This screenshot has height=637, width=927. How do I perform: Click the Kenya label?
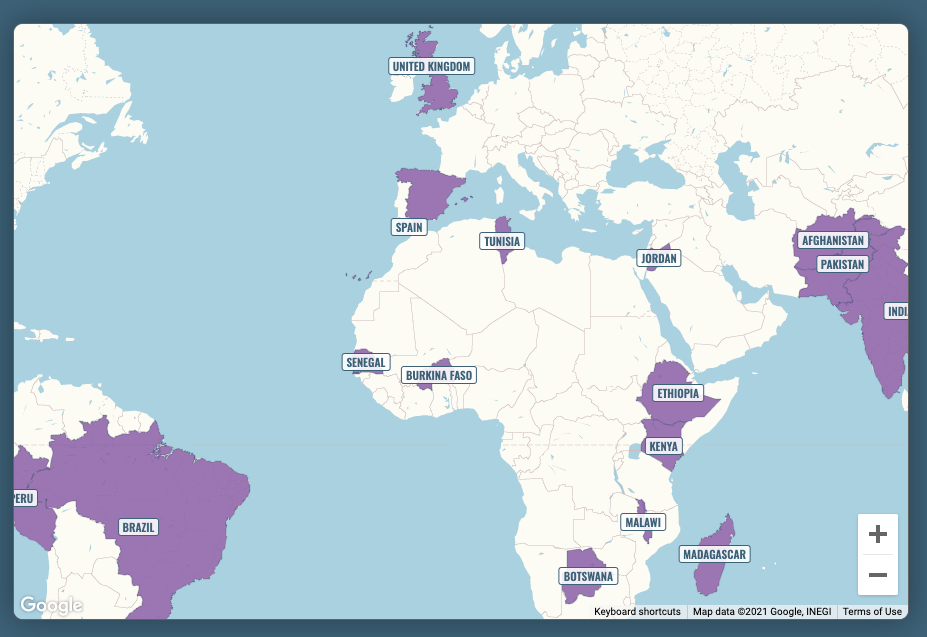pyautogui.click(x=664, y=446)
